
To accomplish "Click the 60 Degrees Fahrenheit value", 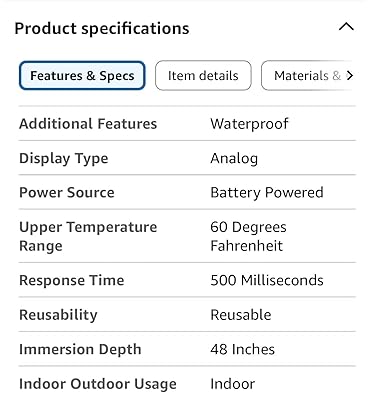I will (248, 236).
